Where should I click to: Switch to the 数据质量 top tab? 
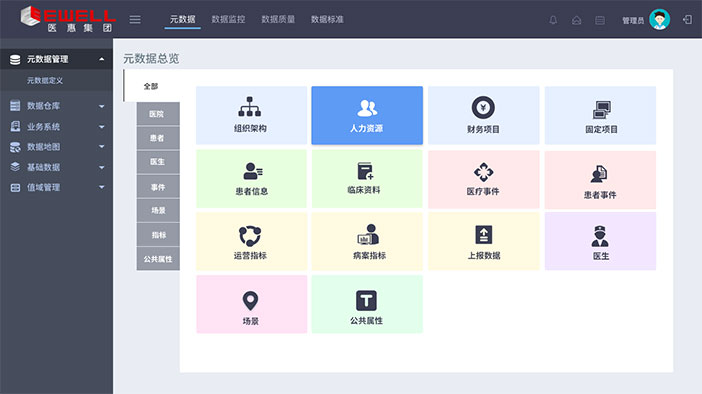coord(278,19)
